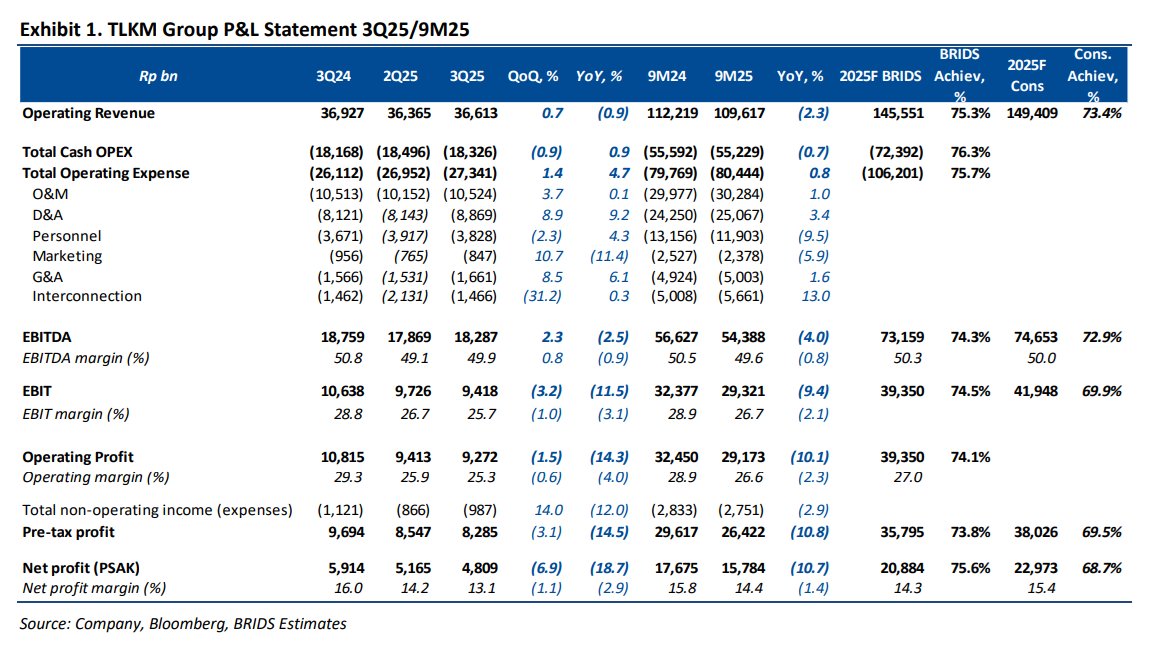Screen dimensions: 1160x652
Task: Click the Pre-tax profit row label
Action: coord(69,531)
